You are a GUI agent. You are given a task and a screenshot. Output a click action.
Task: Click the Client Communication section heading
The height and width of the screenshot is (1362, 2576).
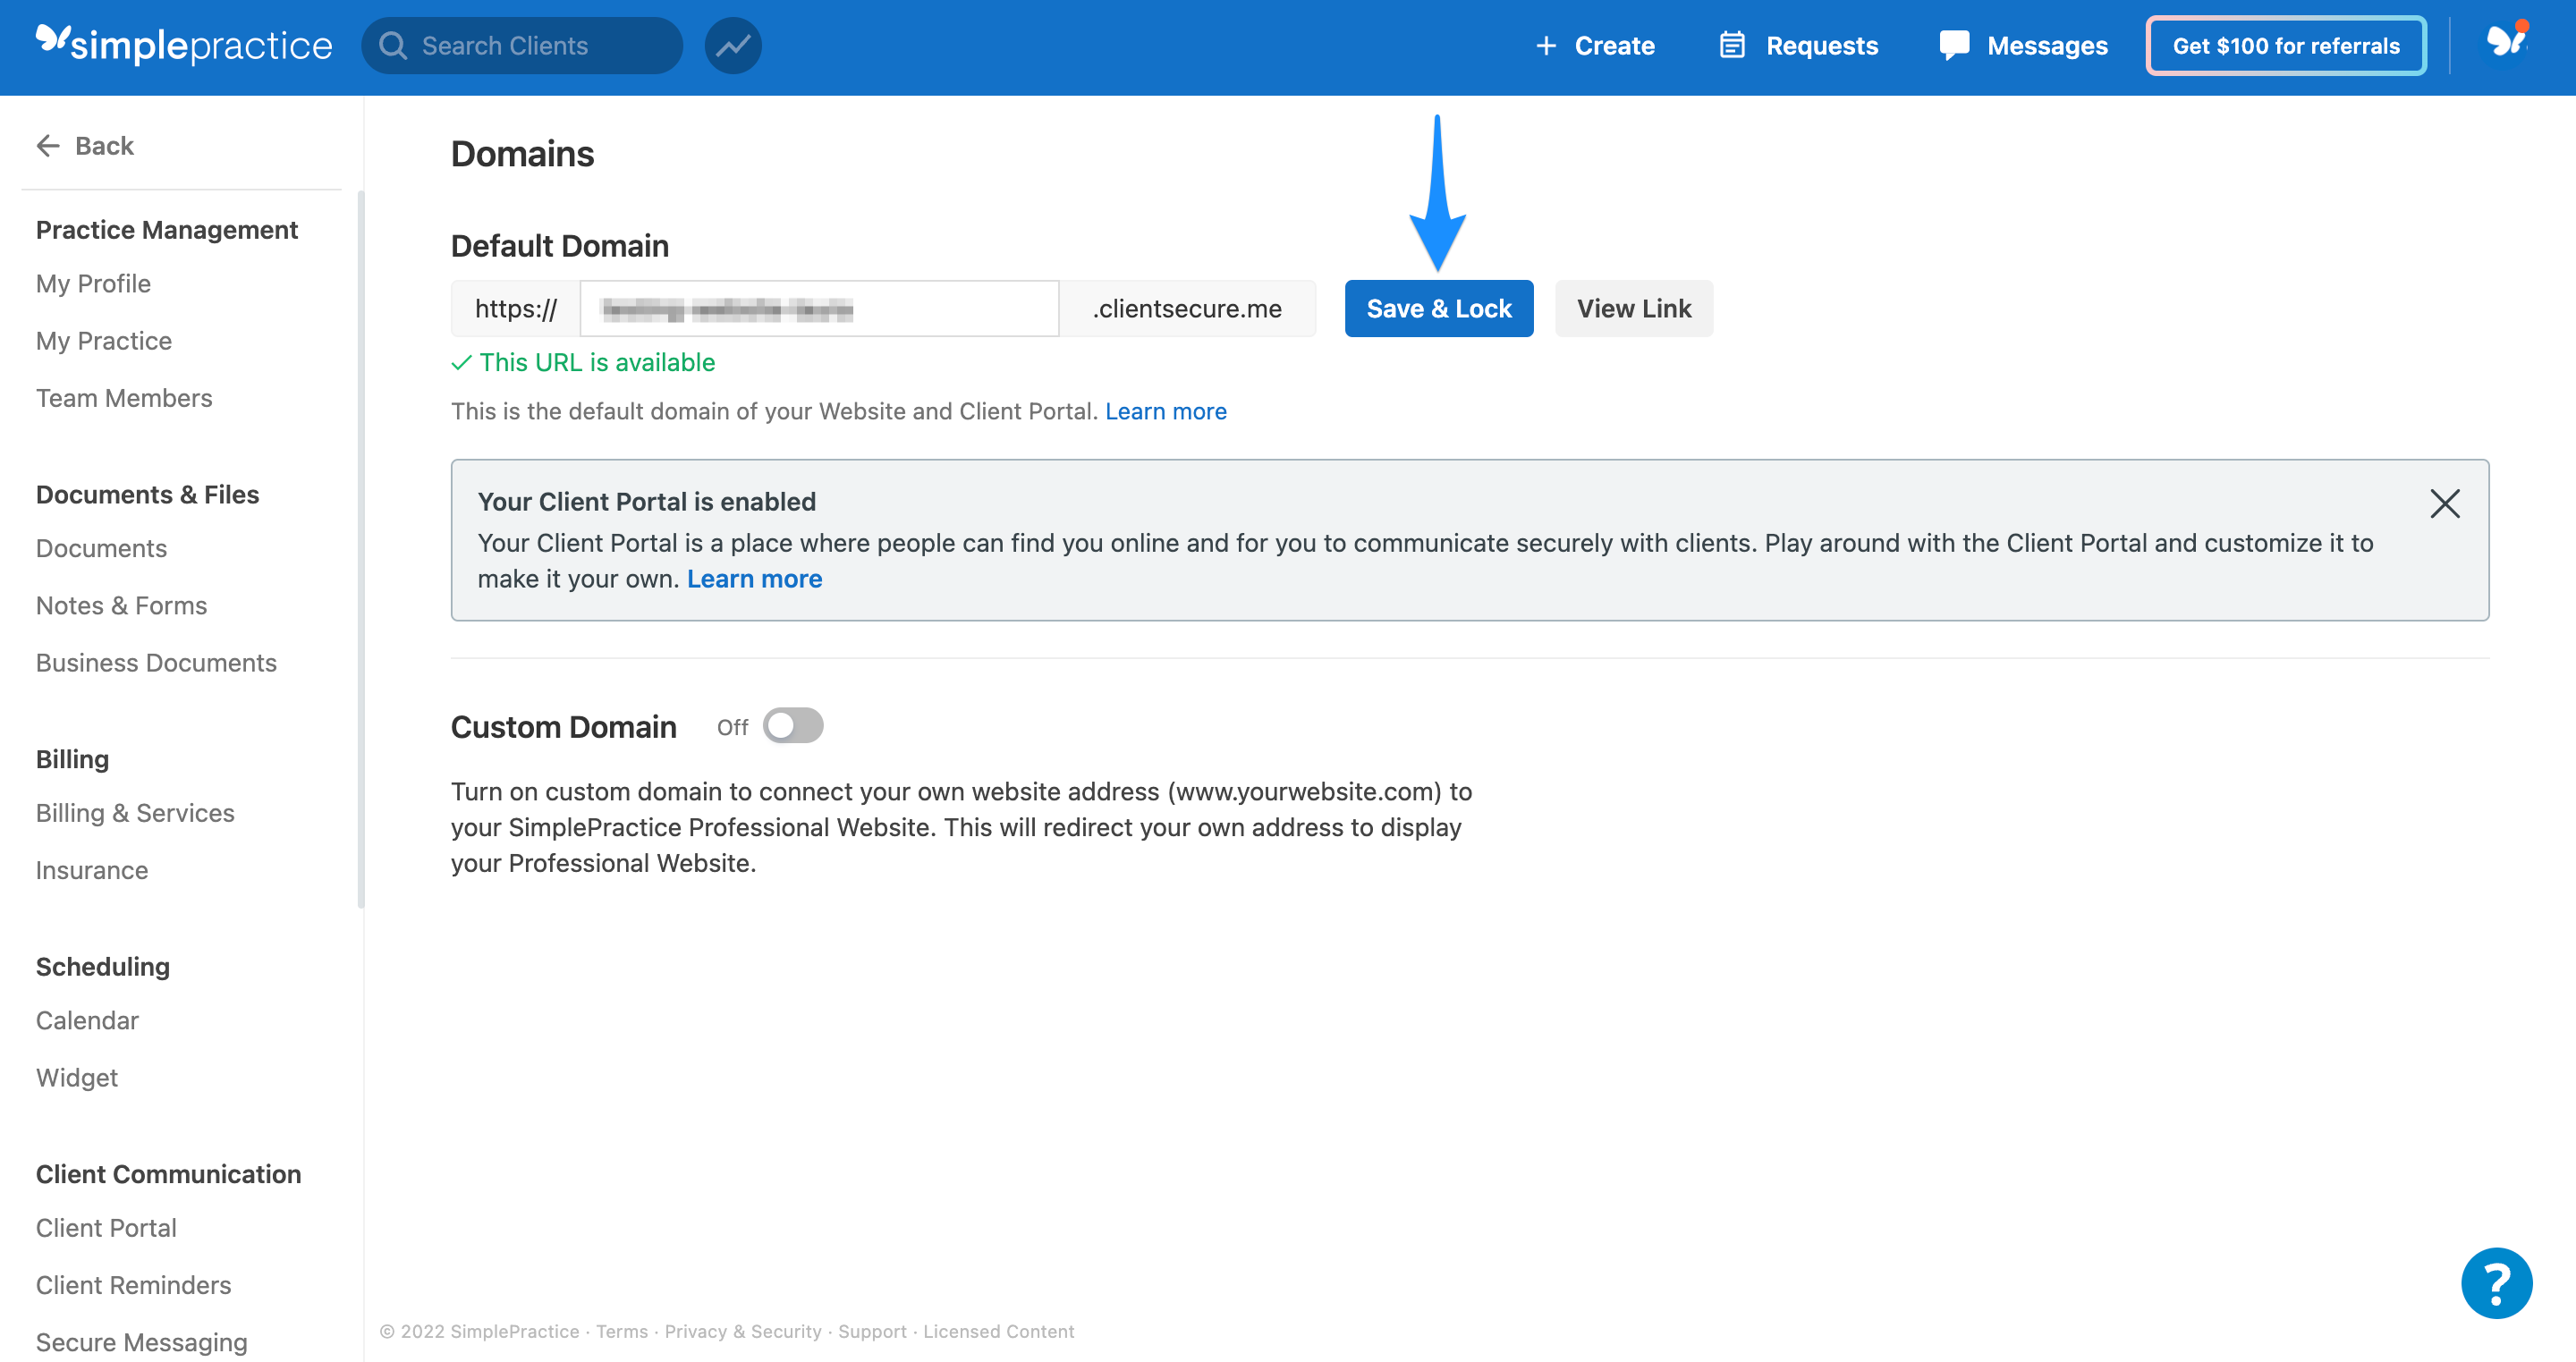tap(168, 1174)
